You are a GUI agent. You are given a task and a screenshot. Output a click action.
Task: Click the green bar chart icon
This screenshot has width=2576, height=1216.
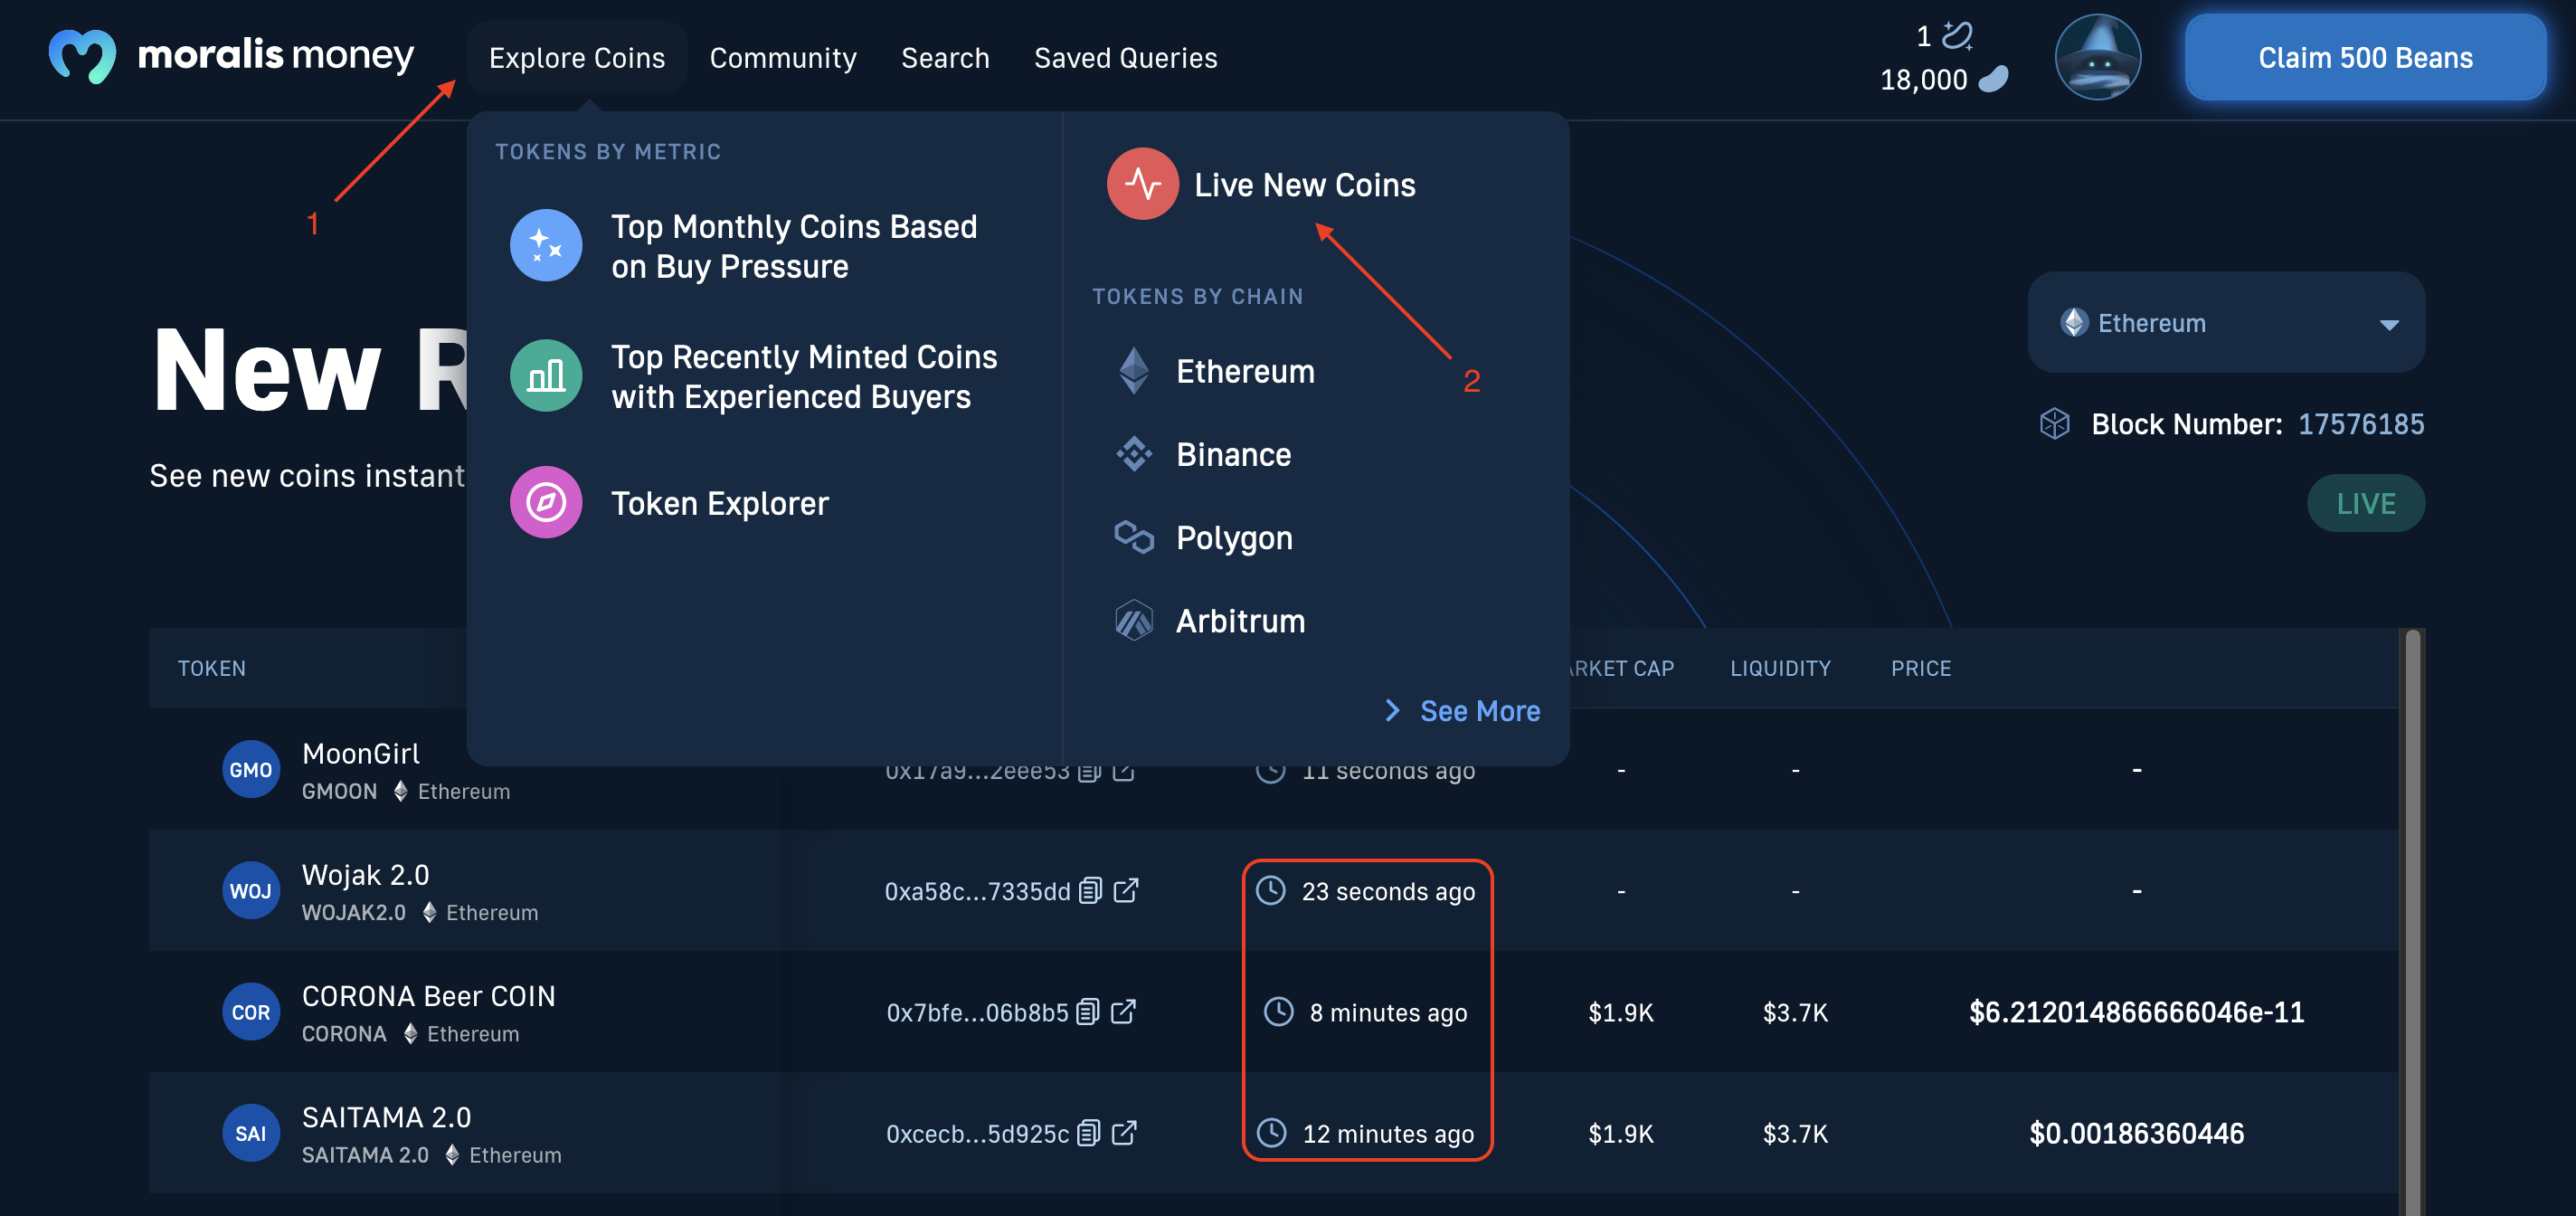(x=546, y=375)
